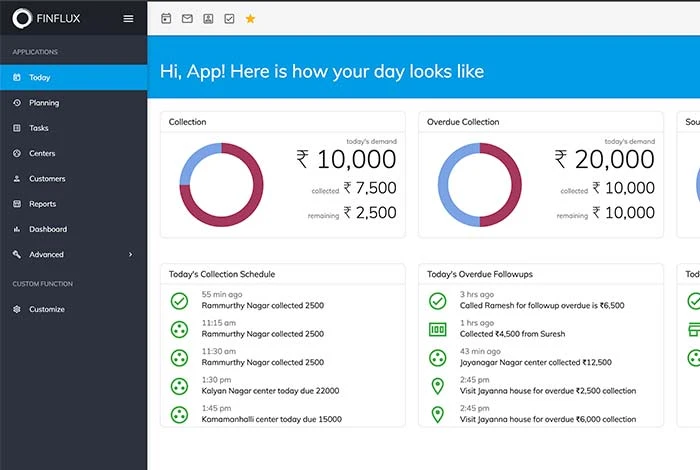Open Visit Jayanna house ₹2,500 collection entry
Viewport: 700px width, 470px height.
point(548,391)
